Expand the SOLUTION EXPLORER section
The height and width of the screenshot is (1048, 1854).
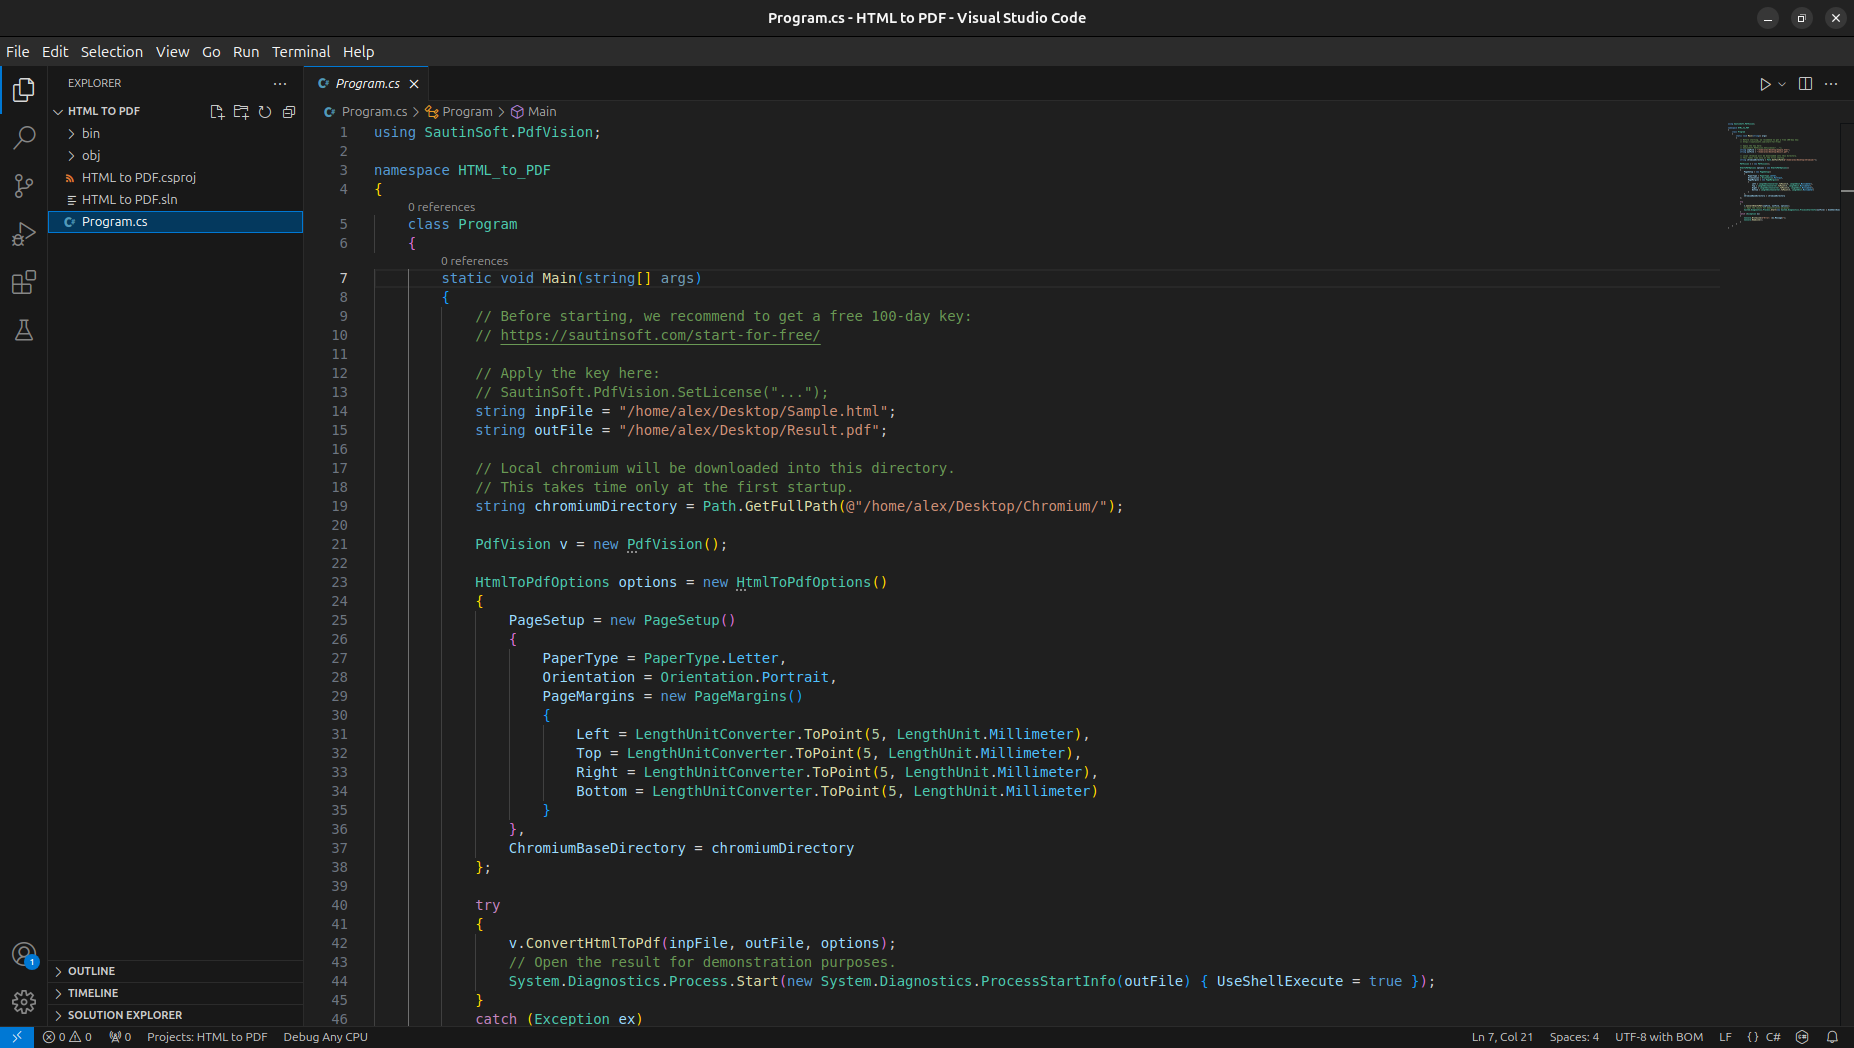[x=124, y=1015]
